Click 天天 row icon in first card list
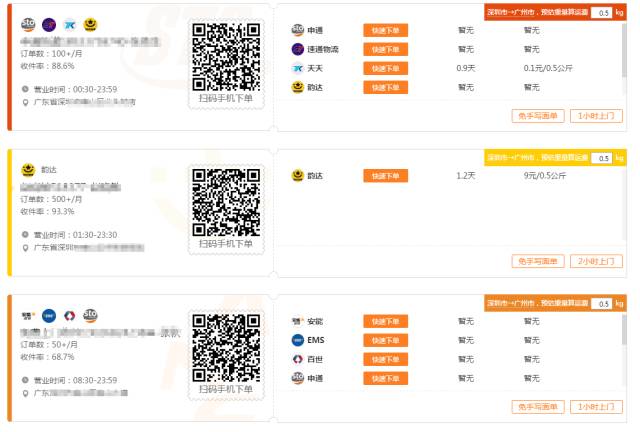The height and width of the screenshot is (432, 640). coord(298,68)
